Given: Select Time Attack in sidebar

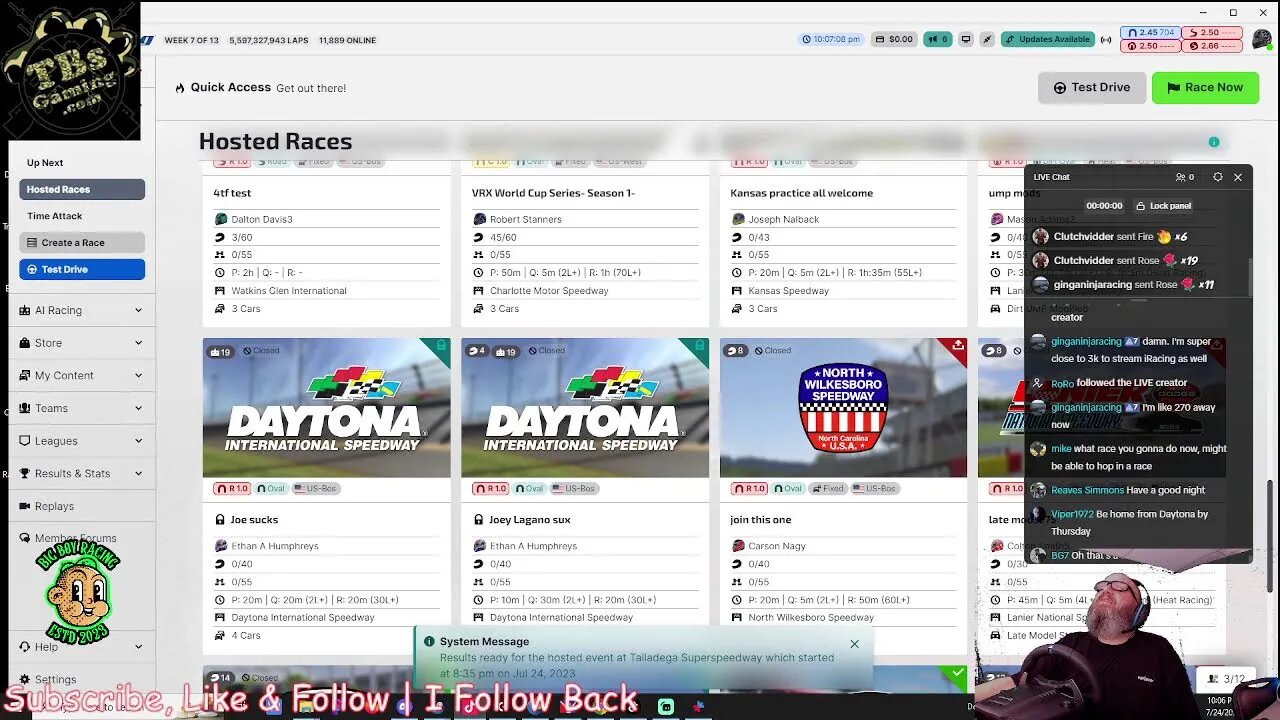Looking at the screenshot, I should pos(55,216).
